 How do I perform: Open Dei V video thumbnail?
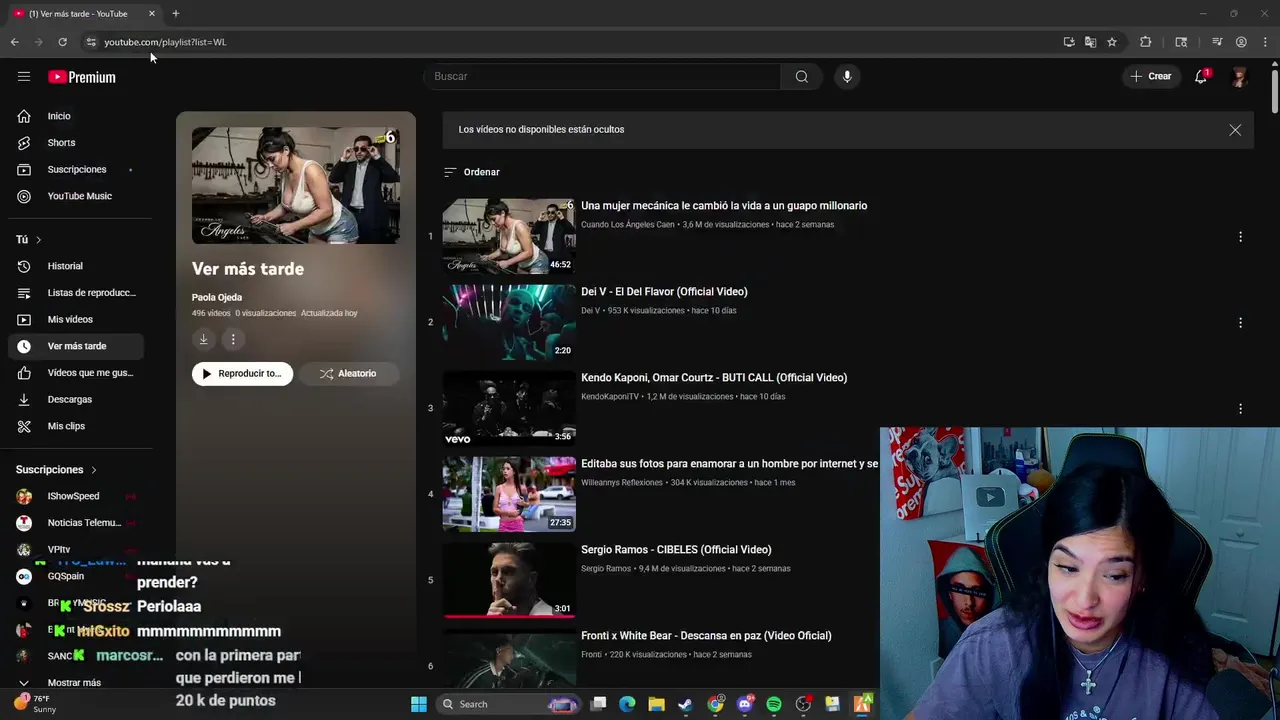point(509,322)
